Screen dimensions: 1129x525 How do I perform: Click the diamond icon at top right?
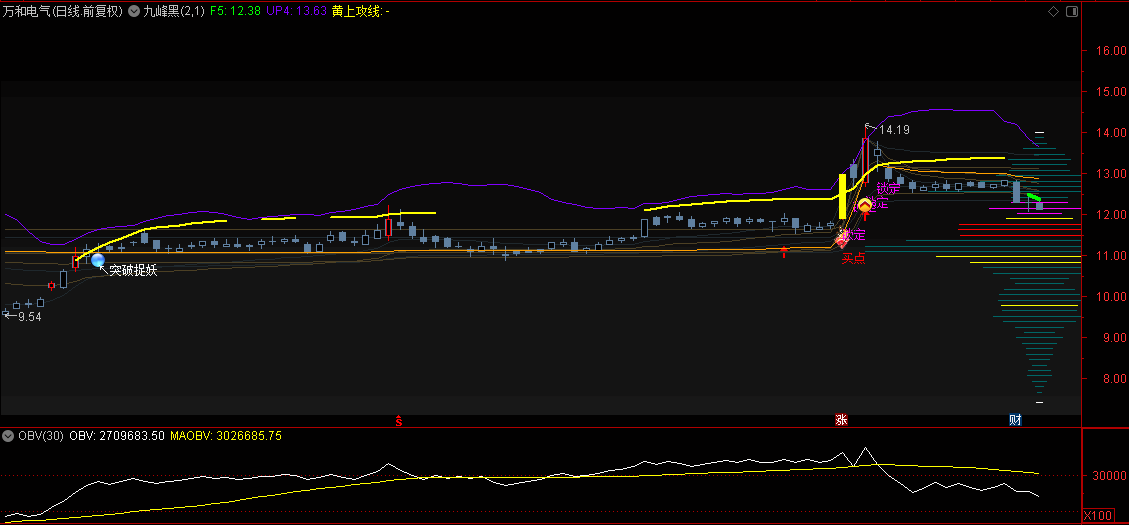tap(1053, 11)
